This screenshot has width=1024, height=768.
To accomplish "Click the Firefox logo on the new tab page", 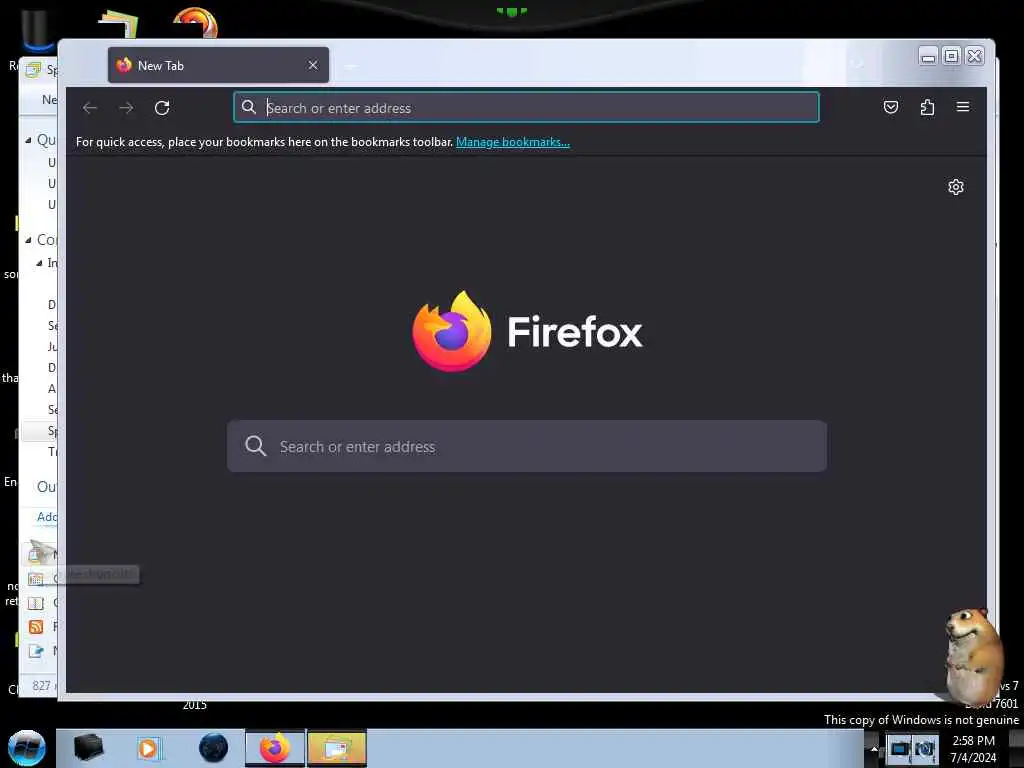I will click(x=451, y=331).
